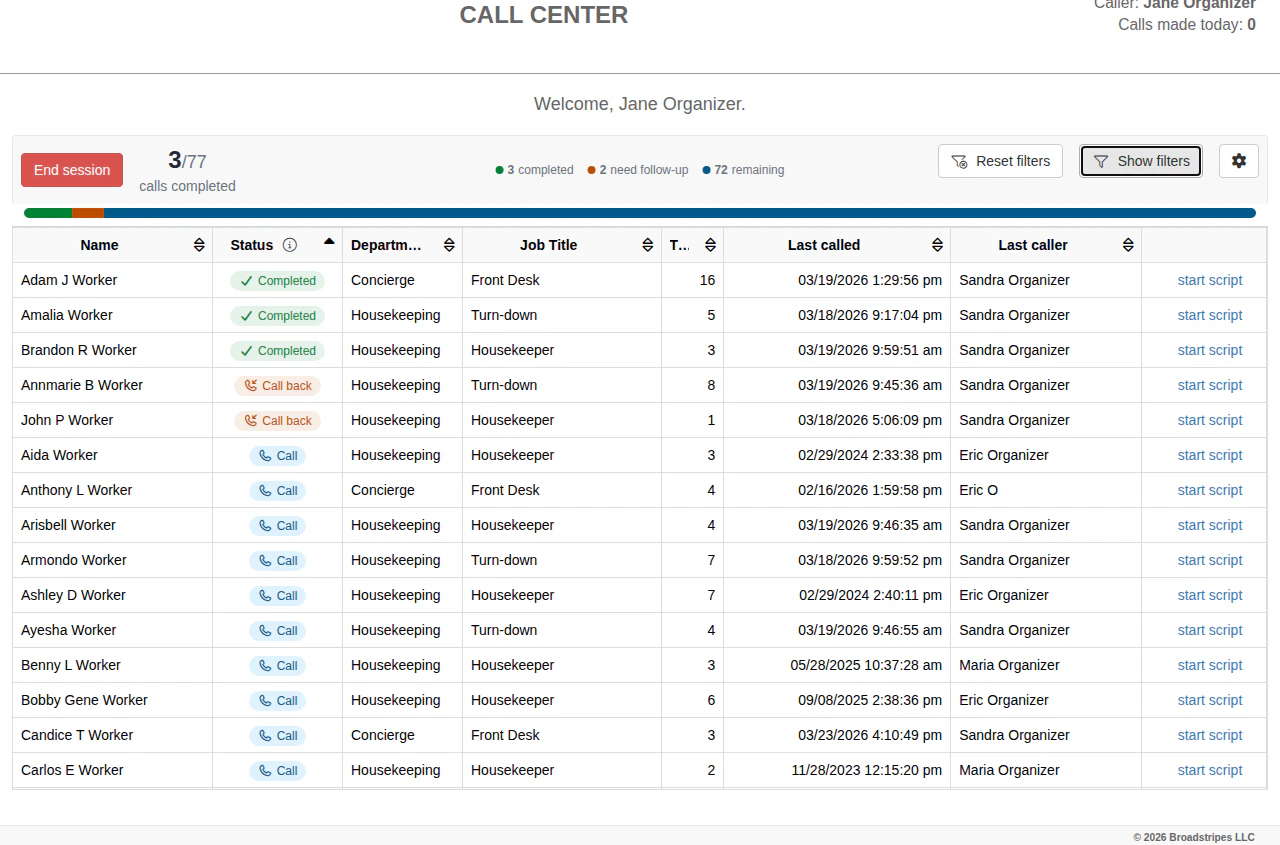Click the End session button
The image size is (1280, 845).
pos(71,169)
